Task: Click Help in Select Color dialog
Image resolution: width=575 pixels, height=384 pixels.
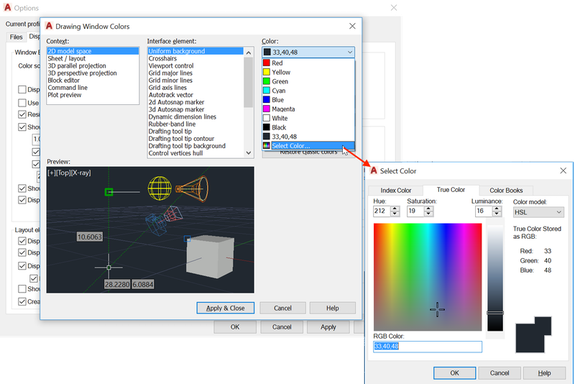Action: 544,373
